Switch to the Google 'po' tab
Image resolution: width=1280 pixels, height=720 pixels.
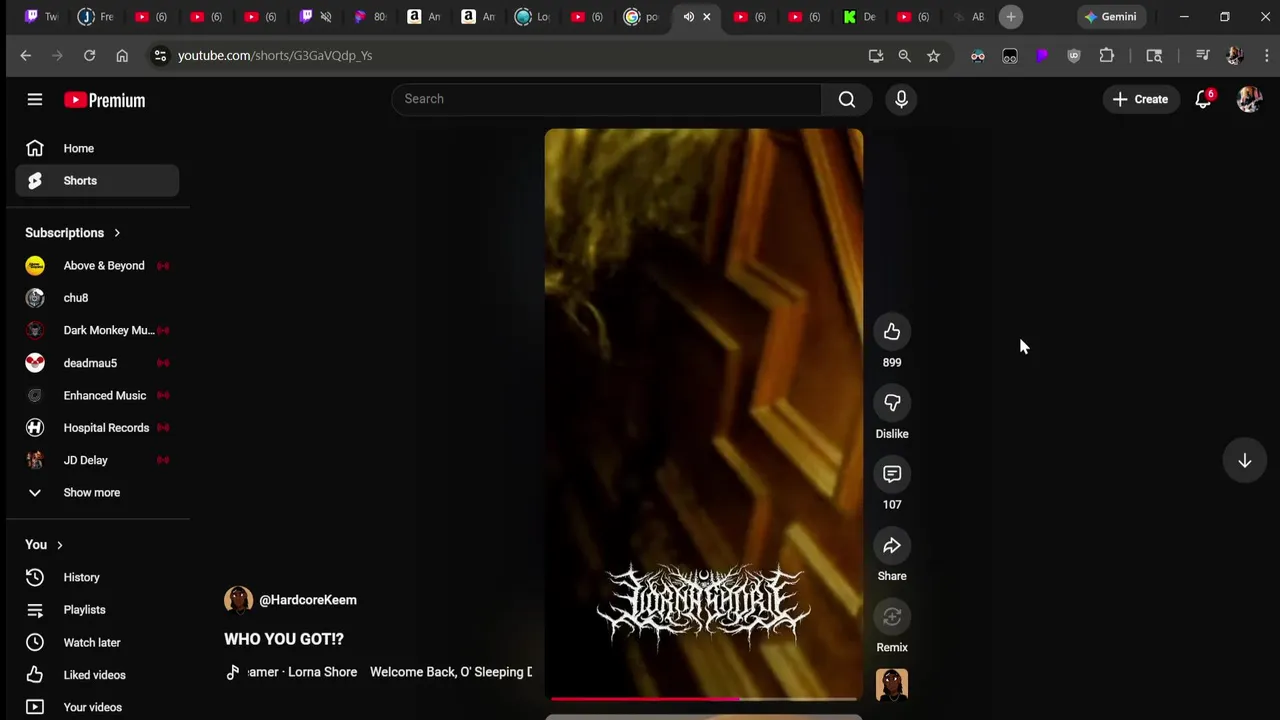pos(640,17)
